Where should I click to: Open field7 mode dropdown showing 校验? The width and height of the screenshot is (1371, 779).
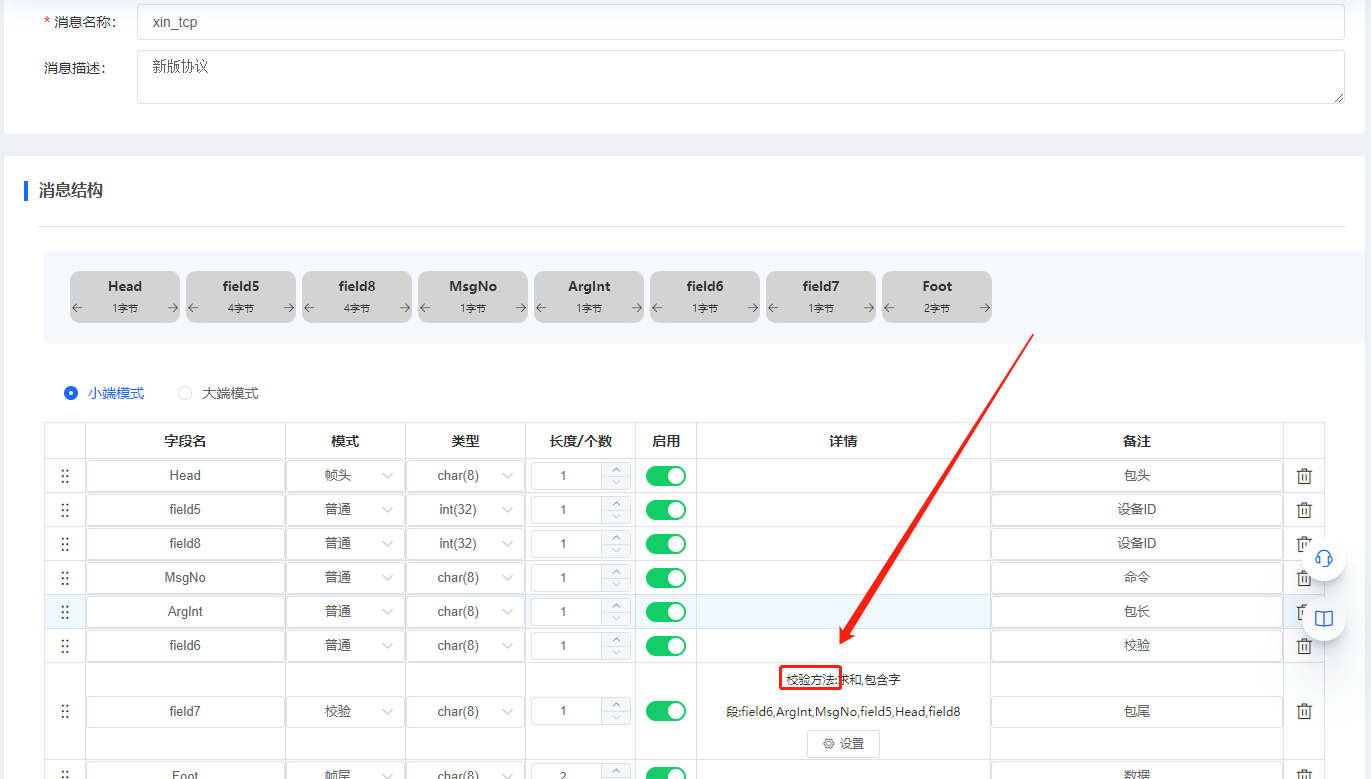[345, 712]
